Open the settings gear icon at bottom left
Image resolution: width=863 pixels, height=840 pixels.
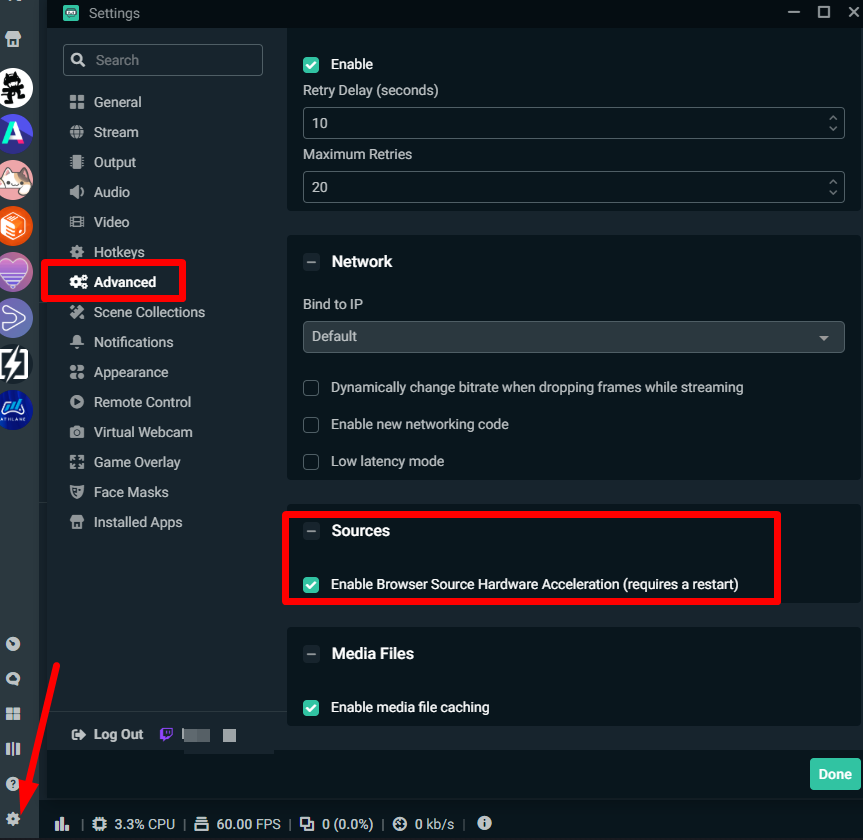pos(13,818)
